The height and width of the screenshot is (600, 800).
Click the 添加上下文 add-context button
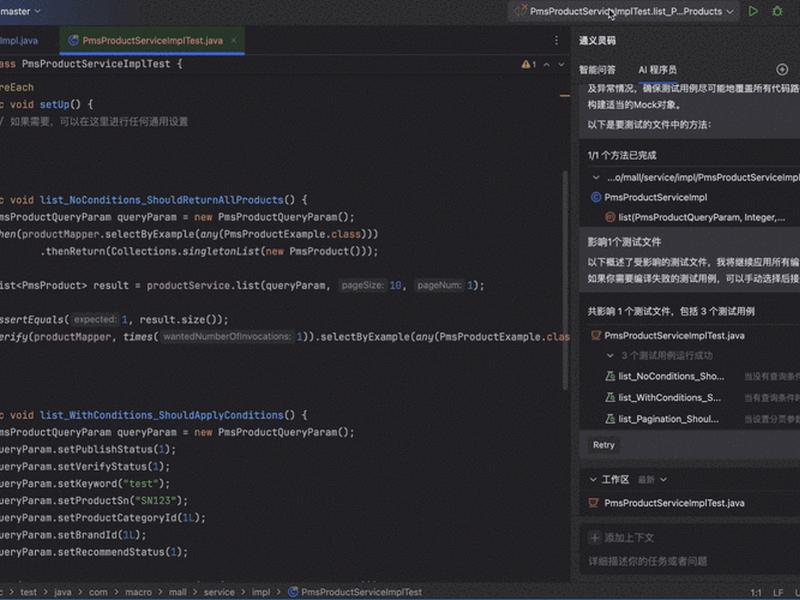click(x=621, y=537)
